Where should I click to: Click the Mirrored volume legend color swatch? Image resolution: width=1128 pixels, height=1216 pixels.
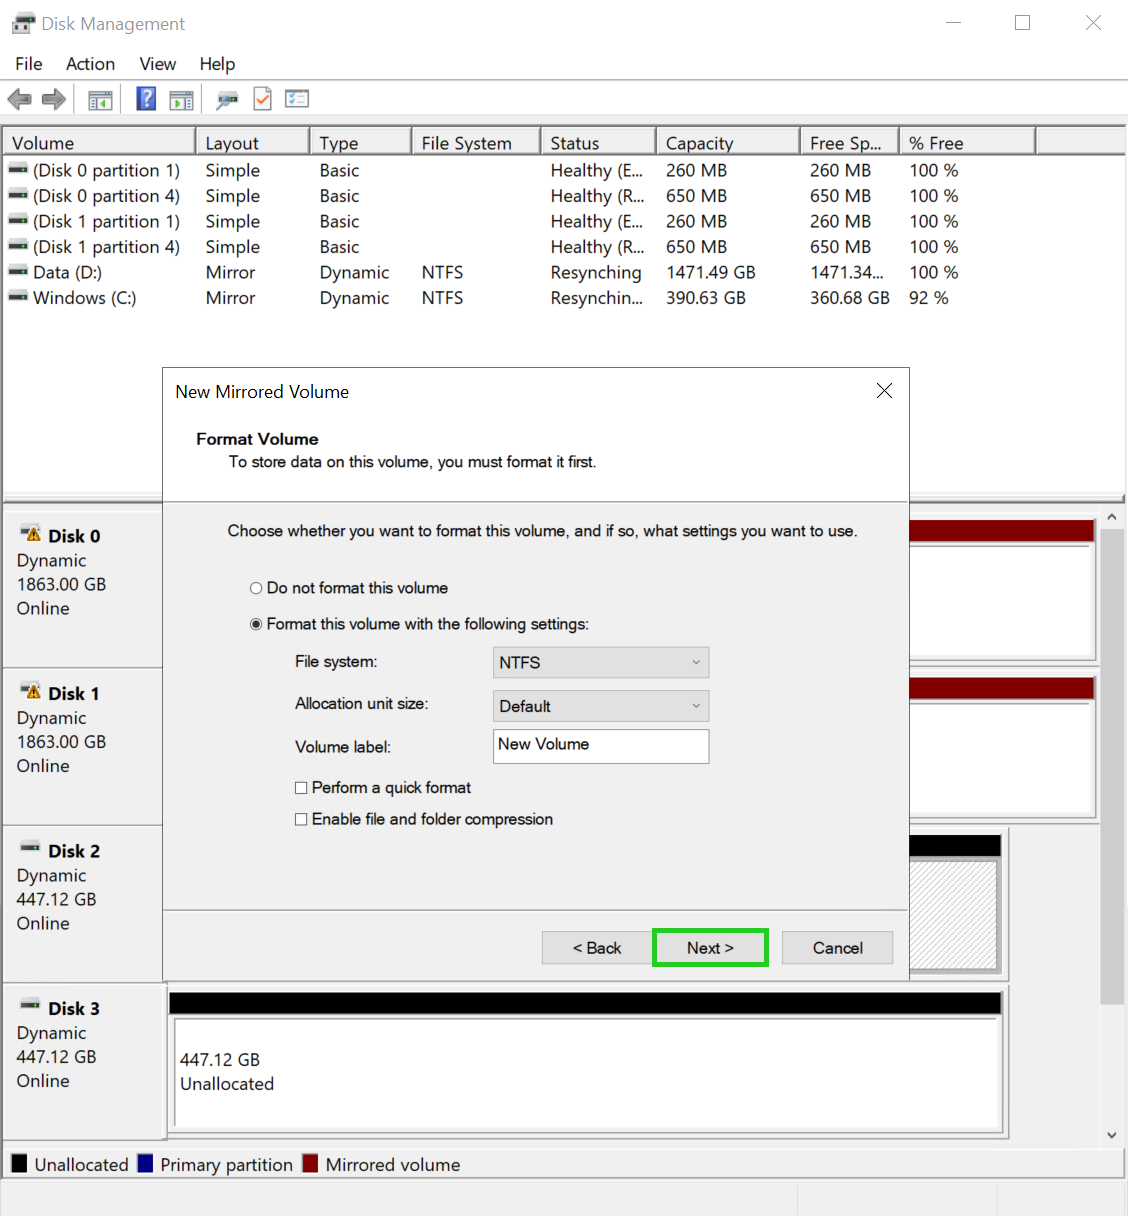coord(310,1164)
